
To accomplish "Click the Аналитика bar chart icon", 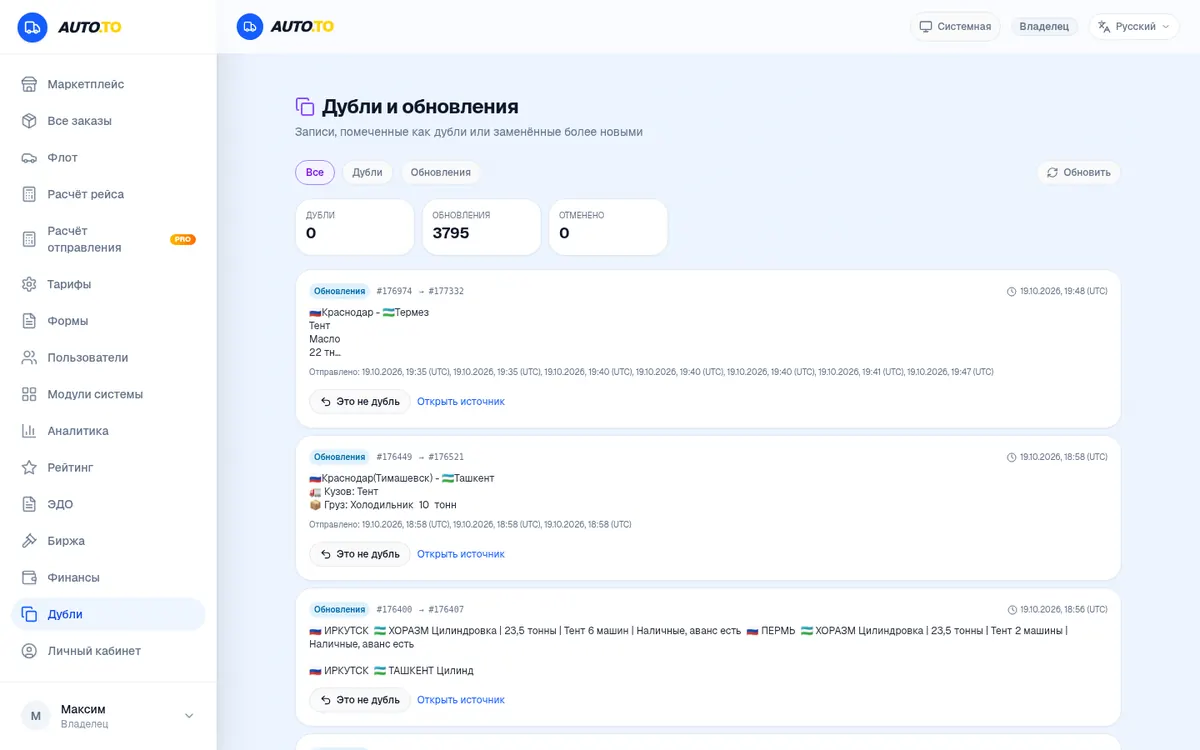I will click(x=29, y=431).
